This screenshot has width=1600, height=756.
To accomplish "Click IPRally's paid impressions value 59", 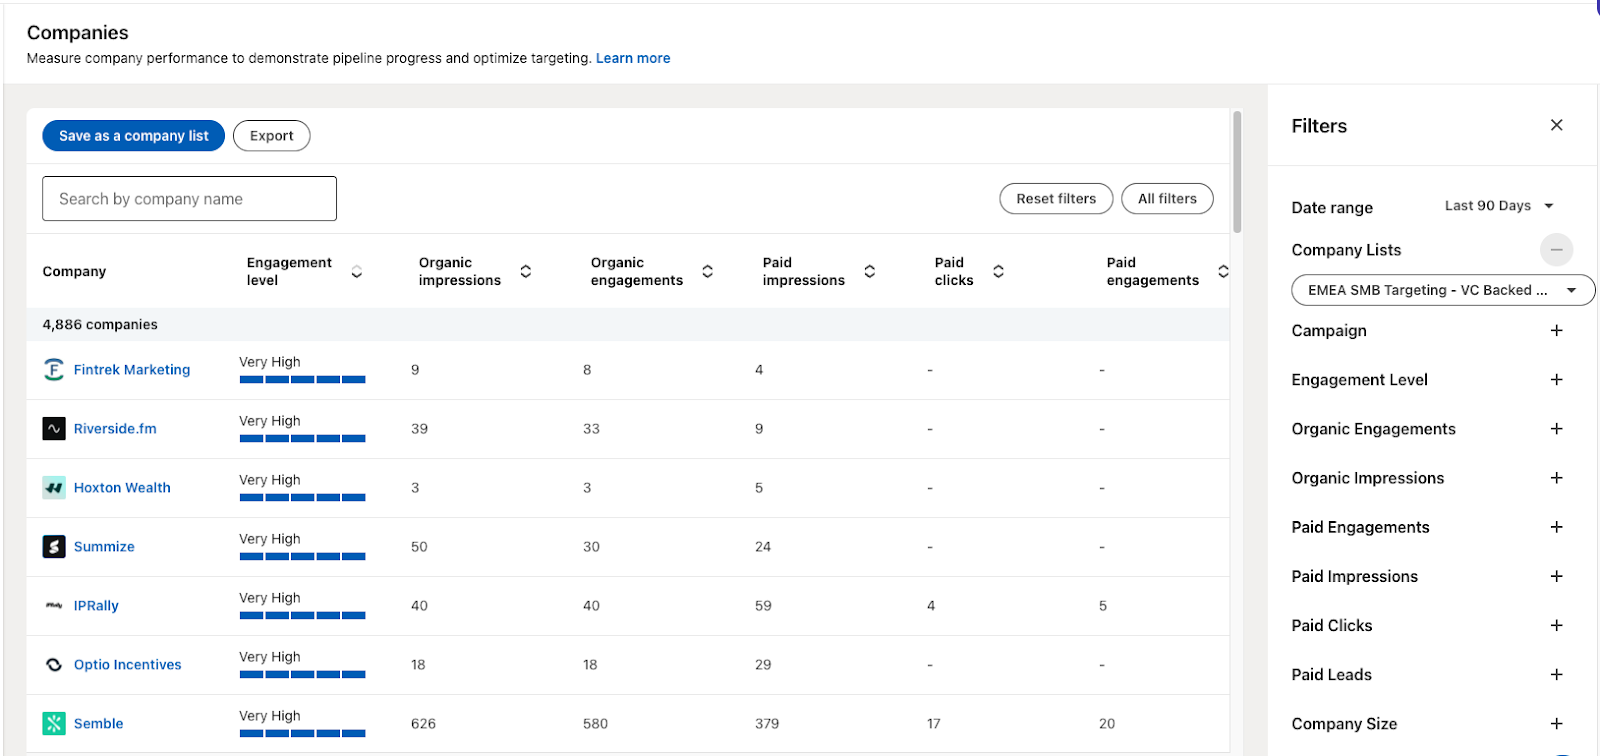I will pos(763,606).
